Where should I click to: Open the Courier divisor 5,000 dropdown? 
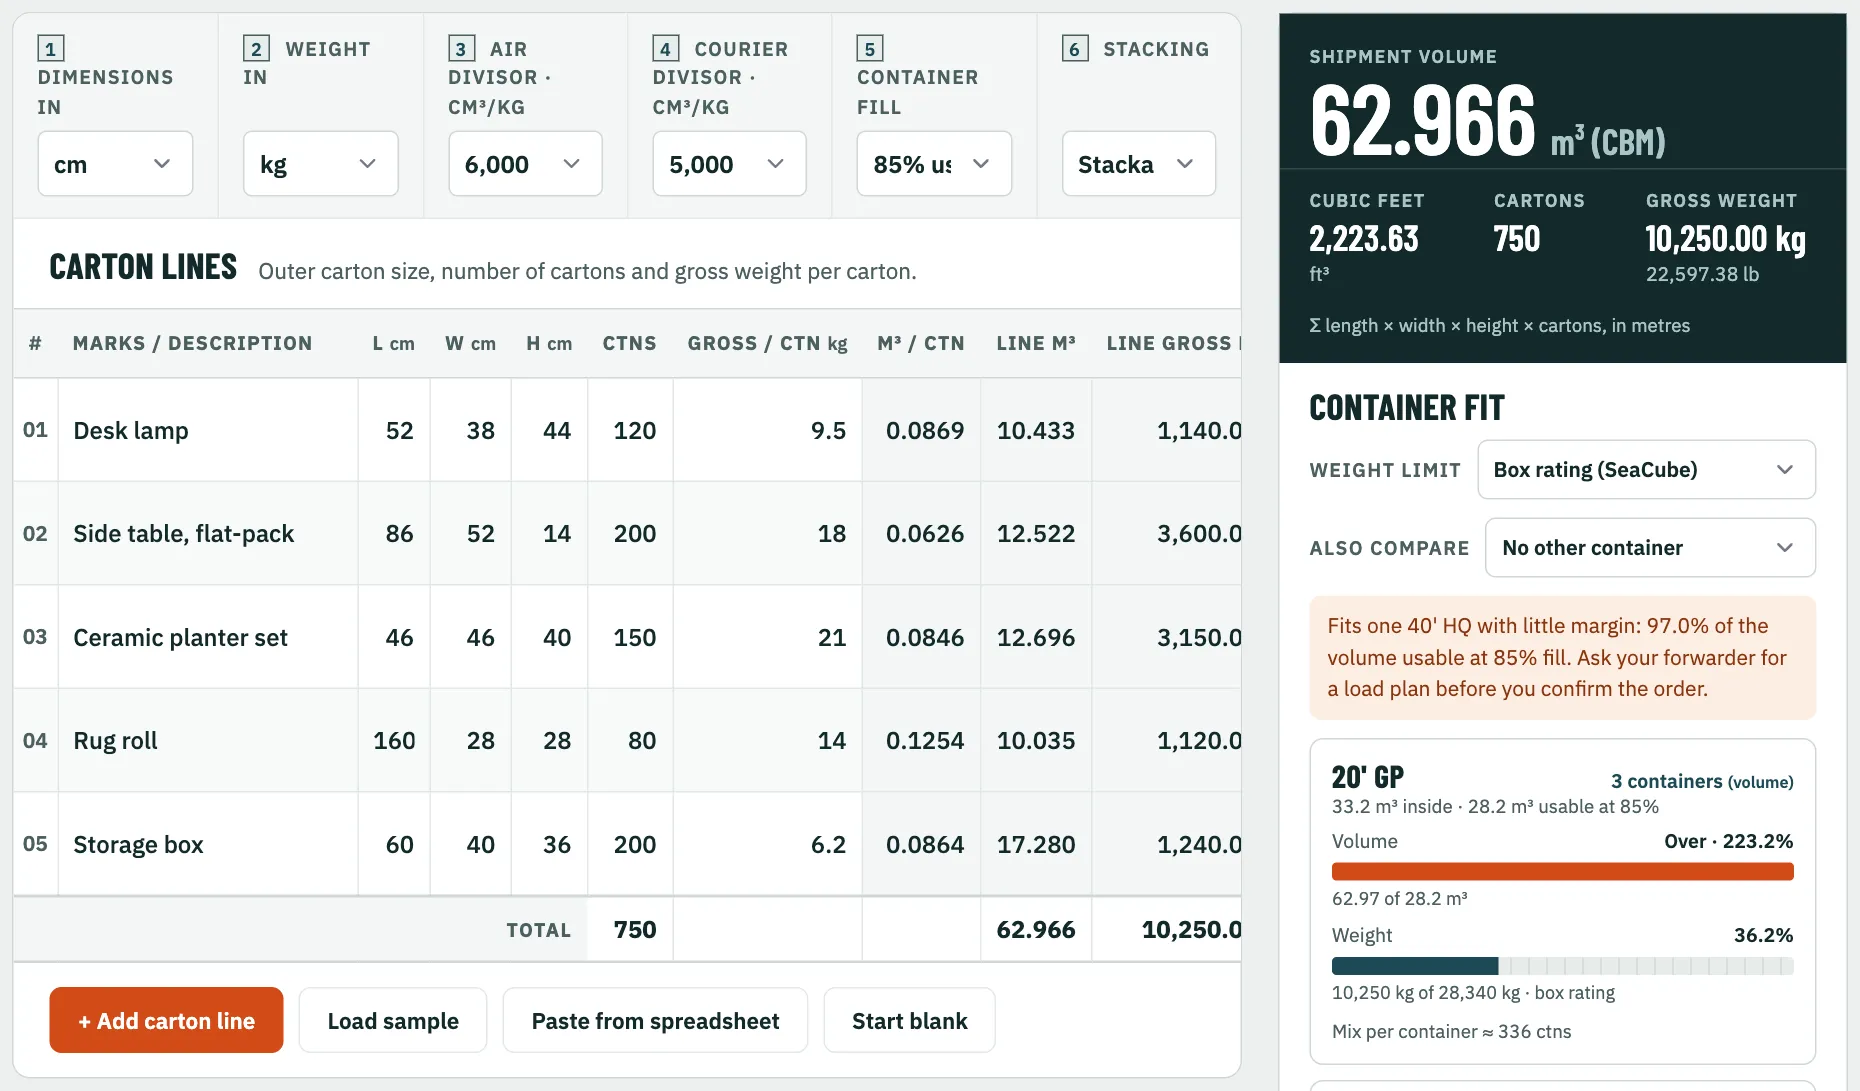click(729, 164)
